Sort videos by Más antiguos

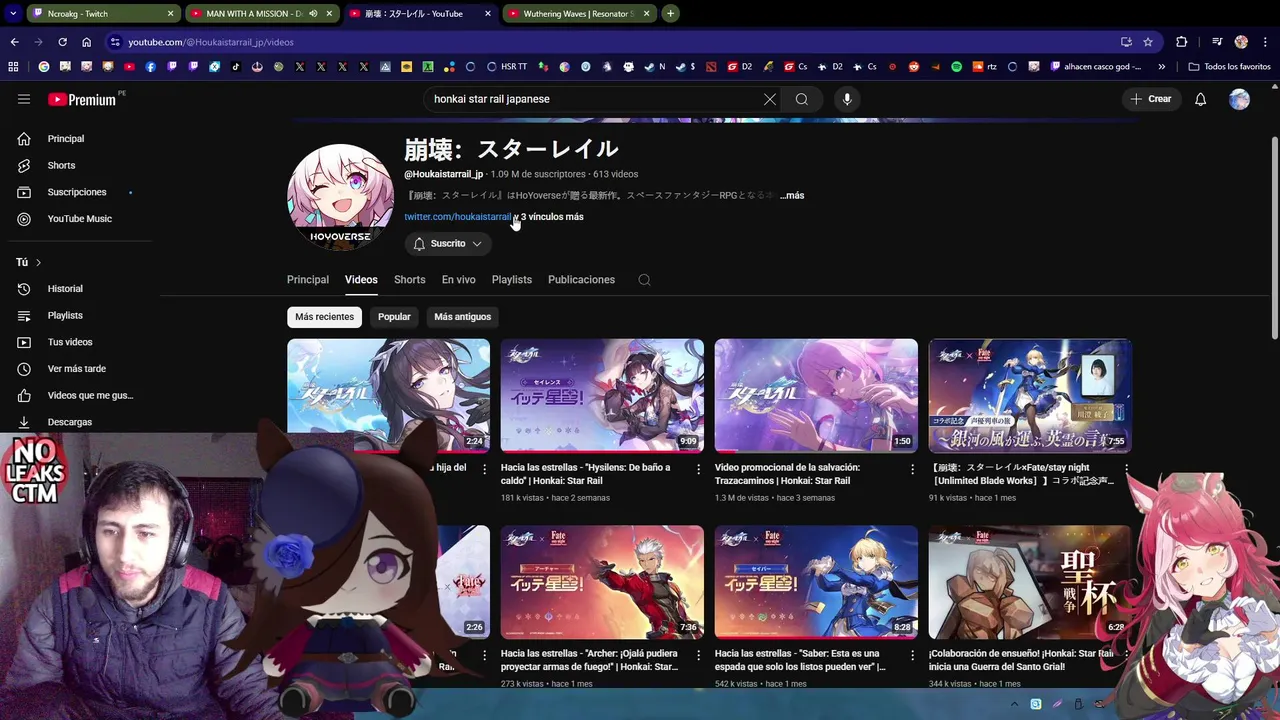462,317
